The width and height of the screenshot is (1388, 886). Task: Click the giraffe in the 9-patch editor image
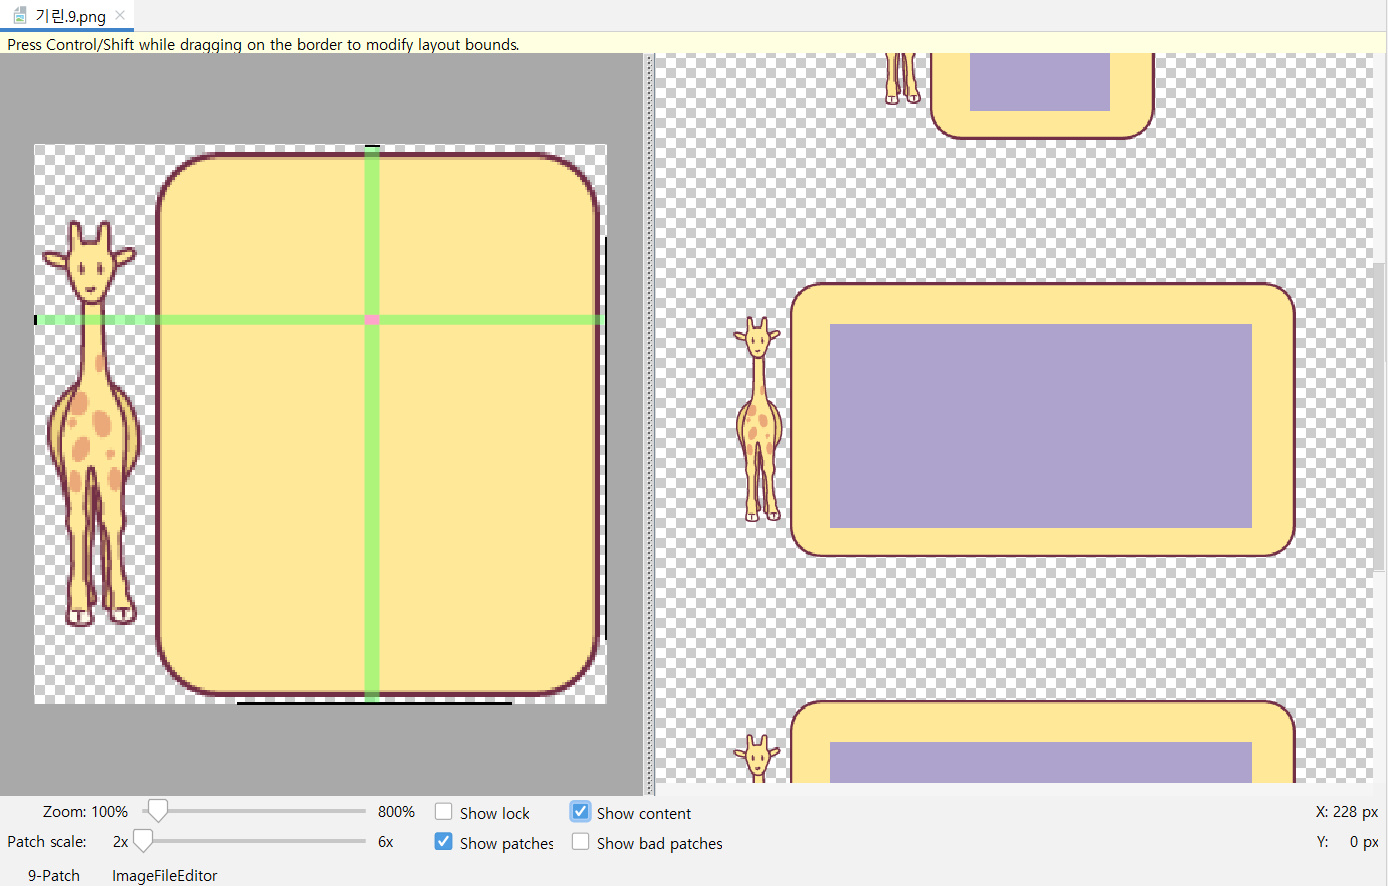coord(91,424)
